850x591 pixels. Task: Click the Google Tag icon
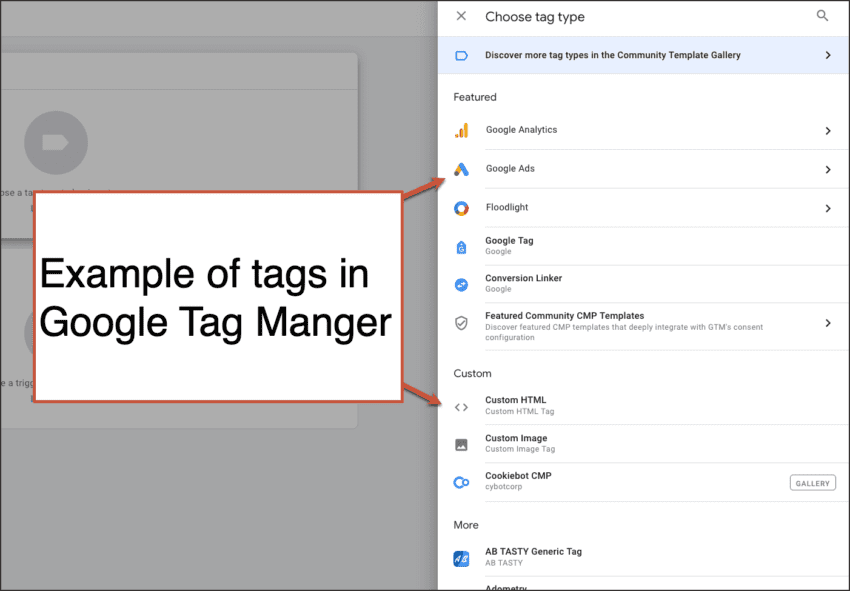pos(461,245)
